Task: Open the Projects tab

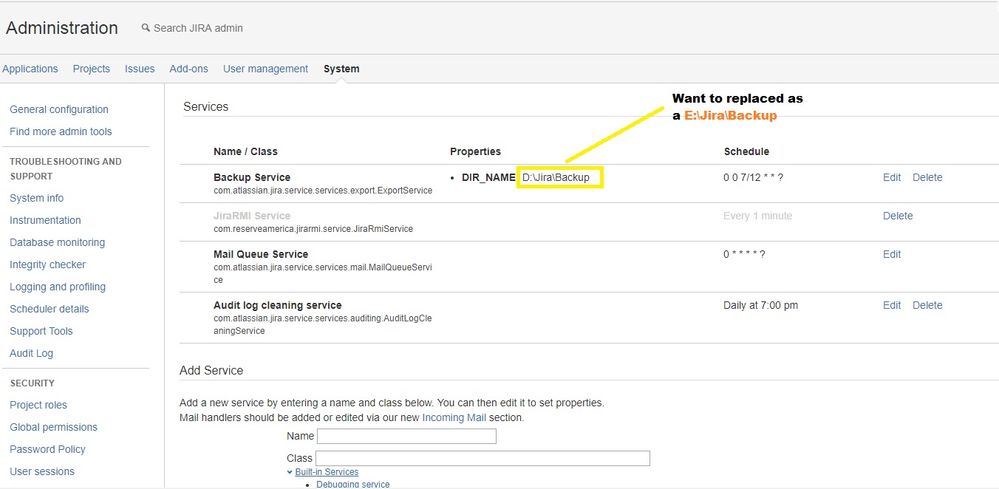Action: click(91, 69)
